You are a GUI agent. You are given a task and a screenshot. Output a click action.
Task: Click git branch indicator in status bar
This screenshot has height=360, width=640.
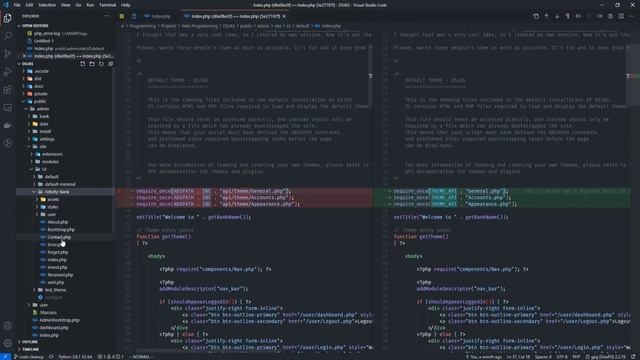pyautogui.click(x=29, y=357)
